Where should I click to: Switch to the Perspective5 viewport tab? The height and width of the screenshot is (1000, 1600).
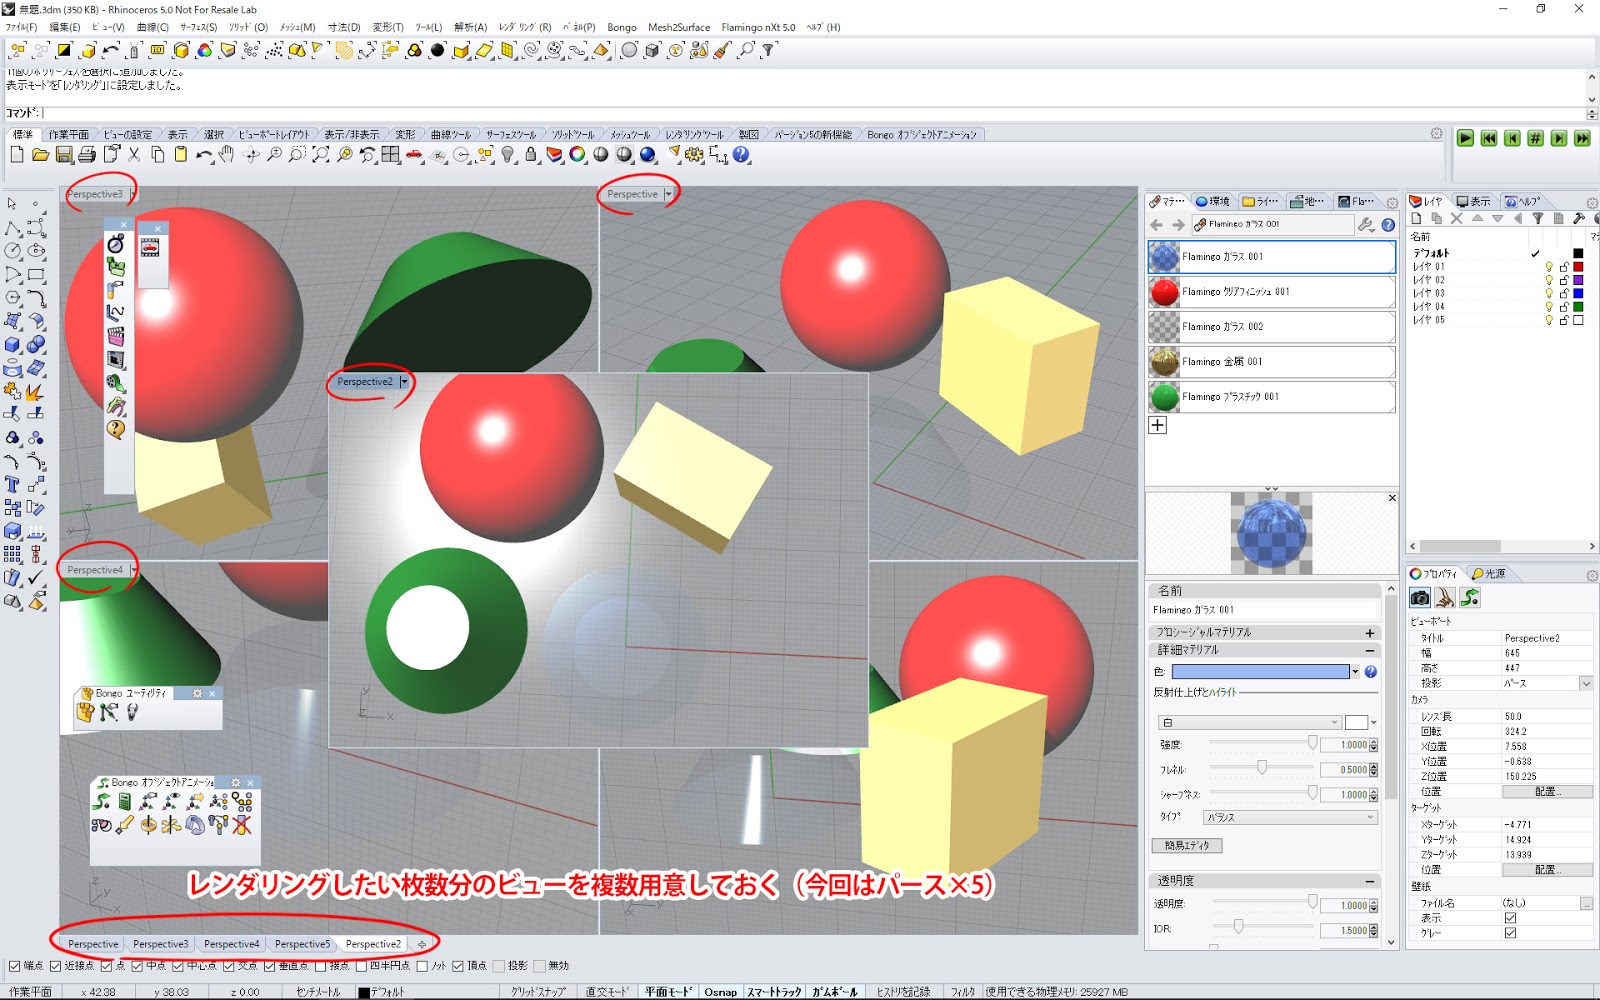[x=302, y=944]
